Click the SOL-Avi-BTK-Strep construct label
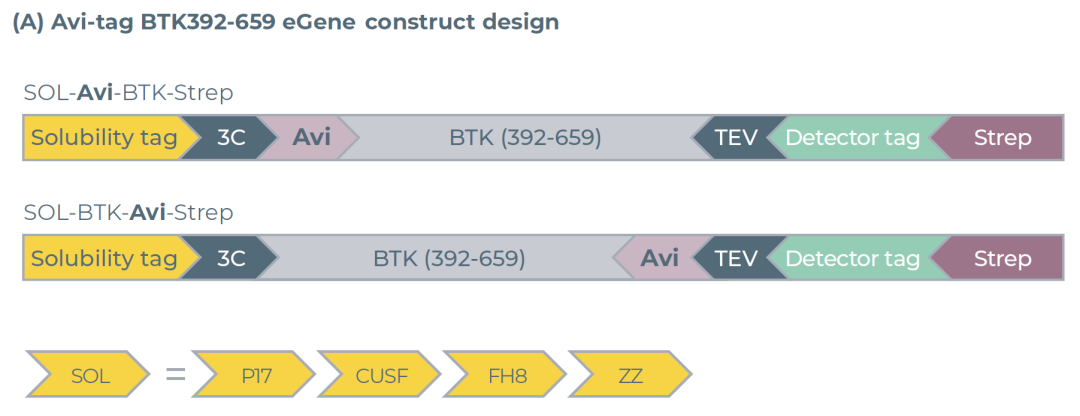 [128, 93]
